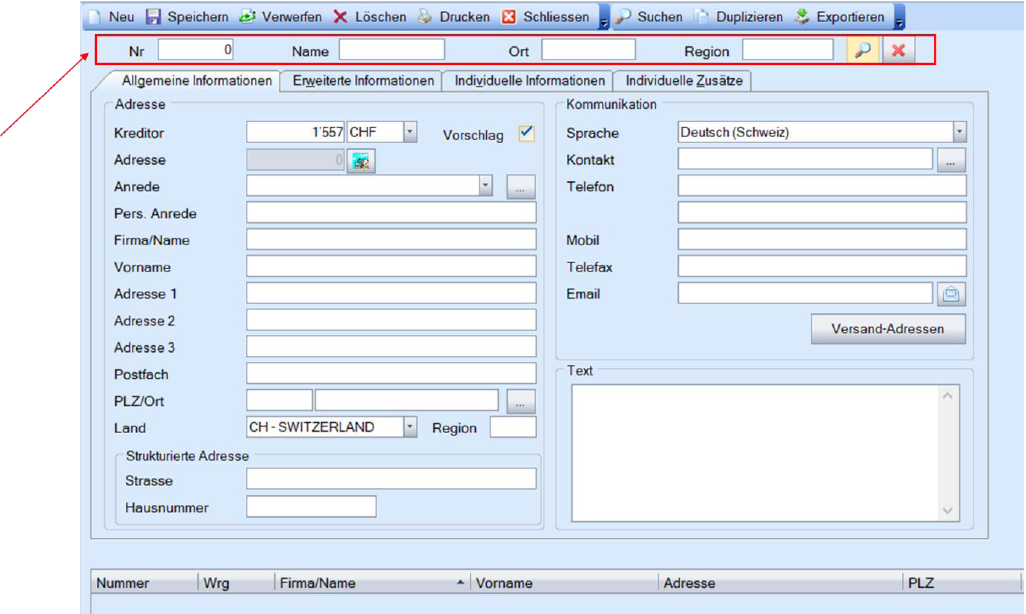Save record with Speichern icon
The height and width of the screenshot is (614, 1026).
(154, 17)
